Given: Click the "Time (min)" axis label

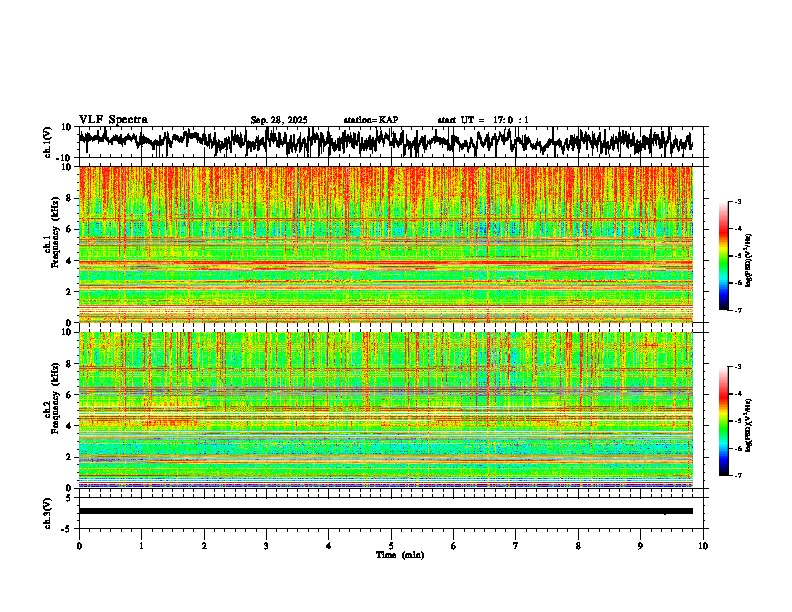Looking at the screenshot, I should click(x=400, y=555).
